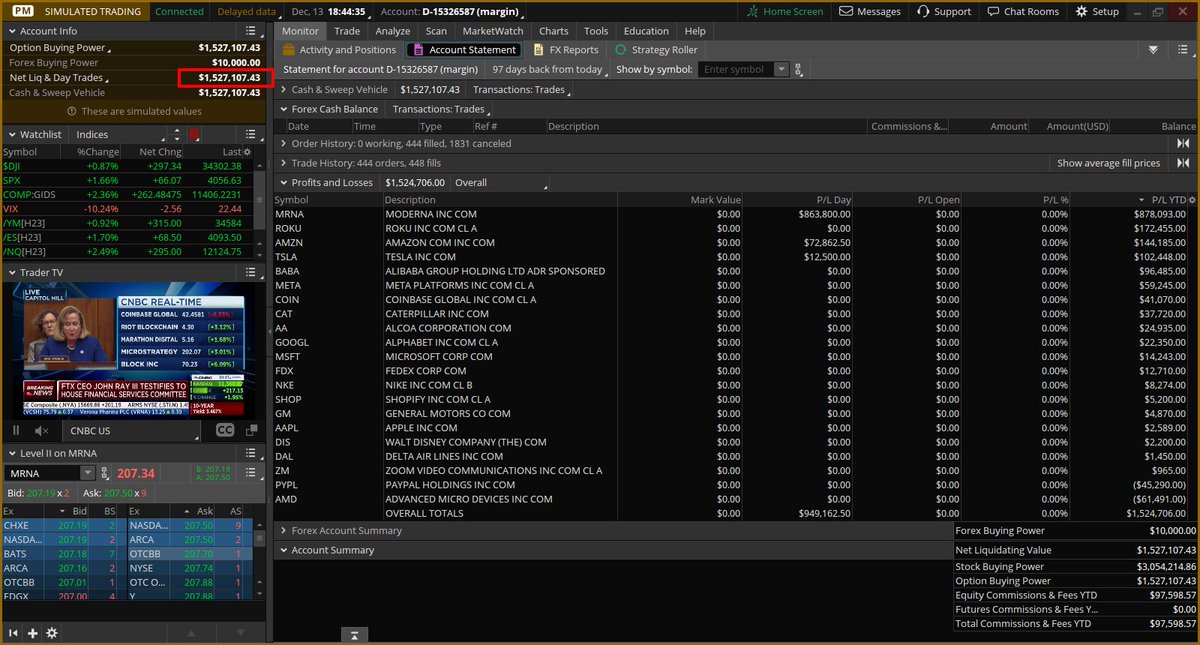Open the Charts tab
This screenshot has height=645, width=1200.
(553, 31)
